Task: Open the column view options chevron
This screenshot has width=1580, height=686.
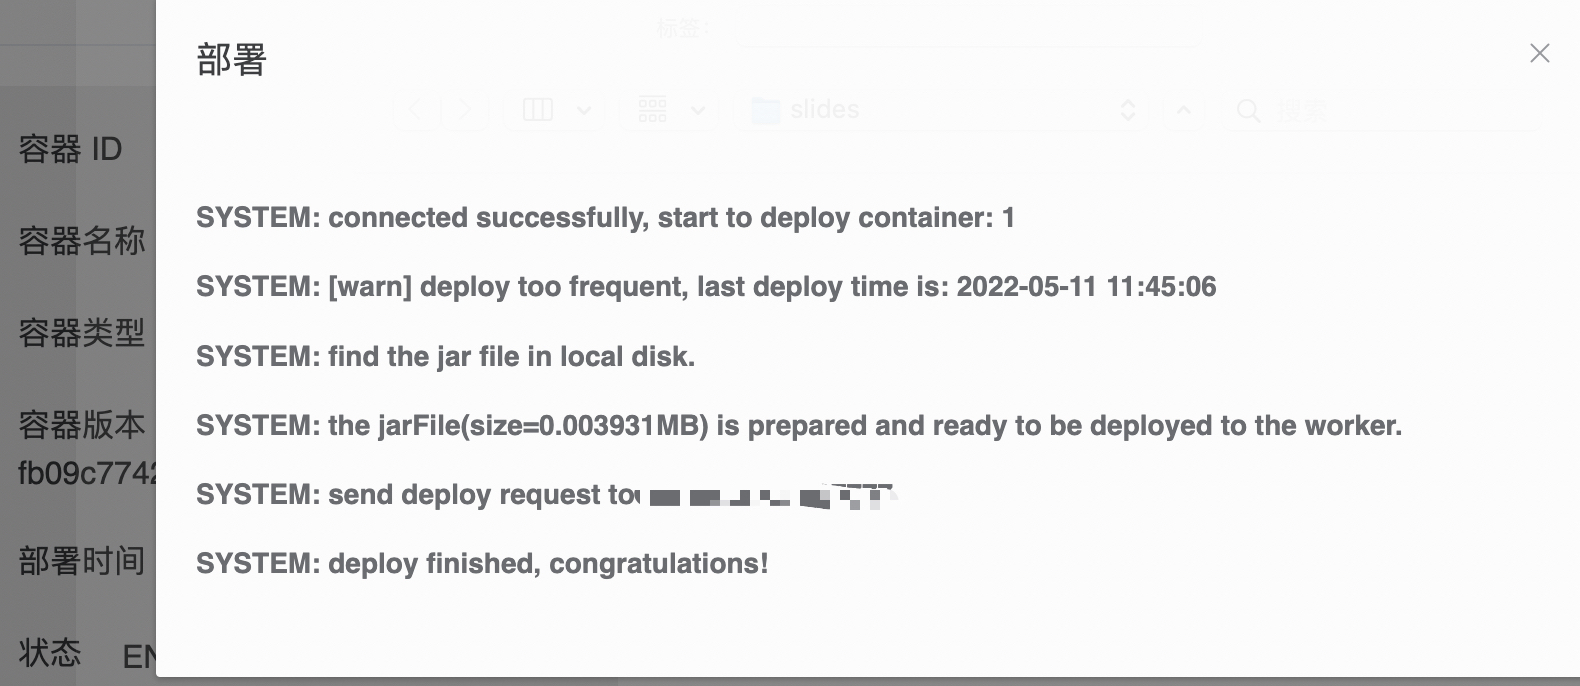Action: (x=584, y=110)
